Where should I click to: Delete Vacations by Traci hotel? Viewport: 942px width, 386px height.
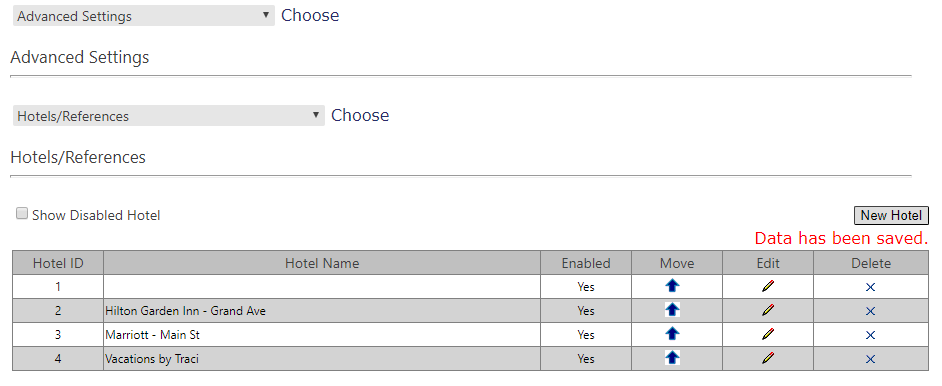(870, 359)
